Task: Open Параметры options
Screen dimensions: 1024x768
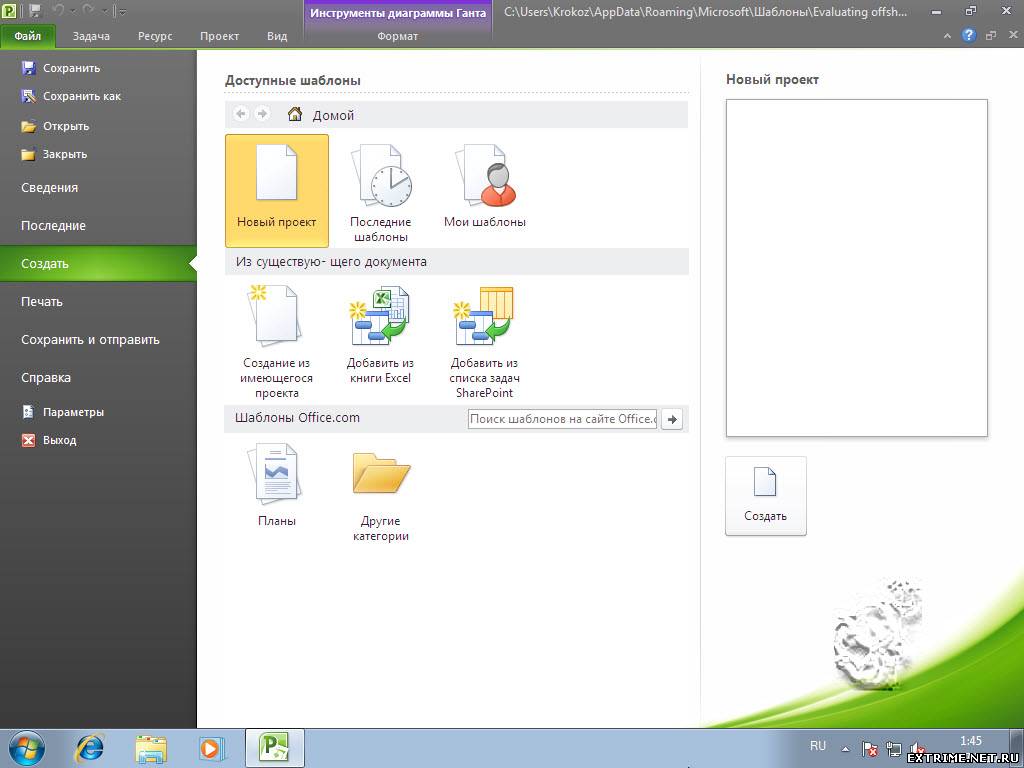Action: click(x=73, y=412)
